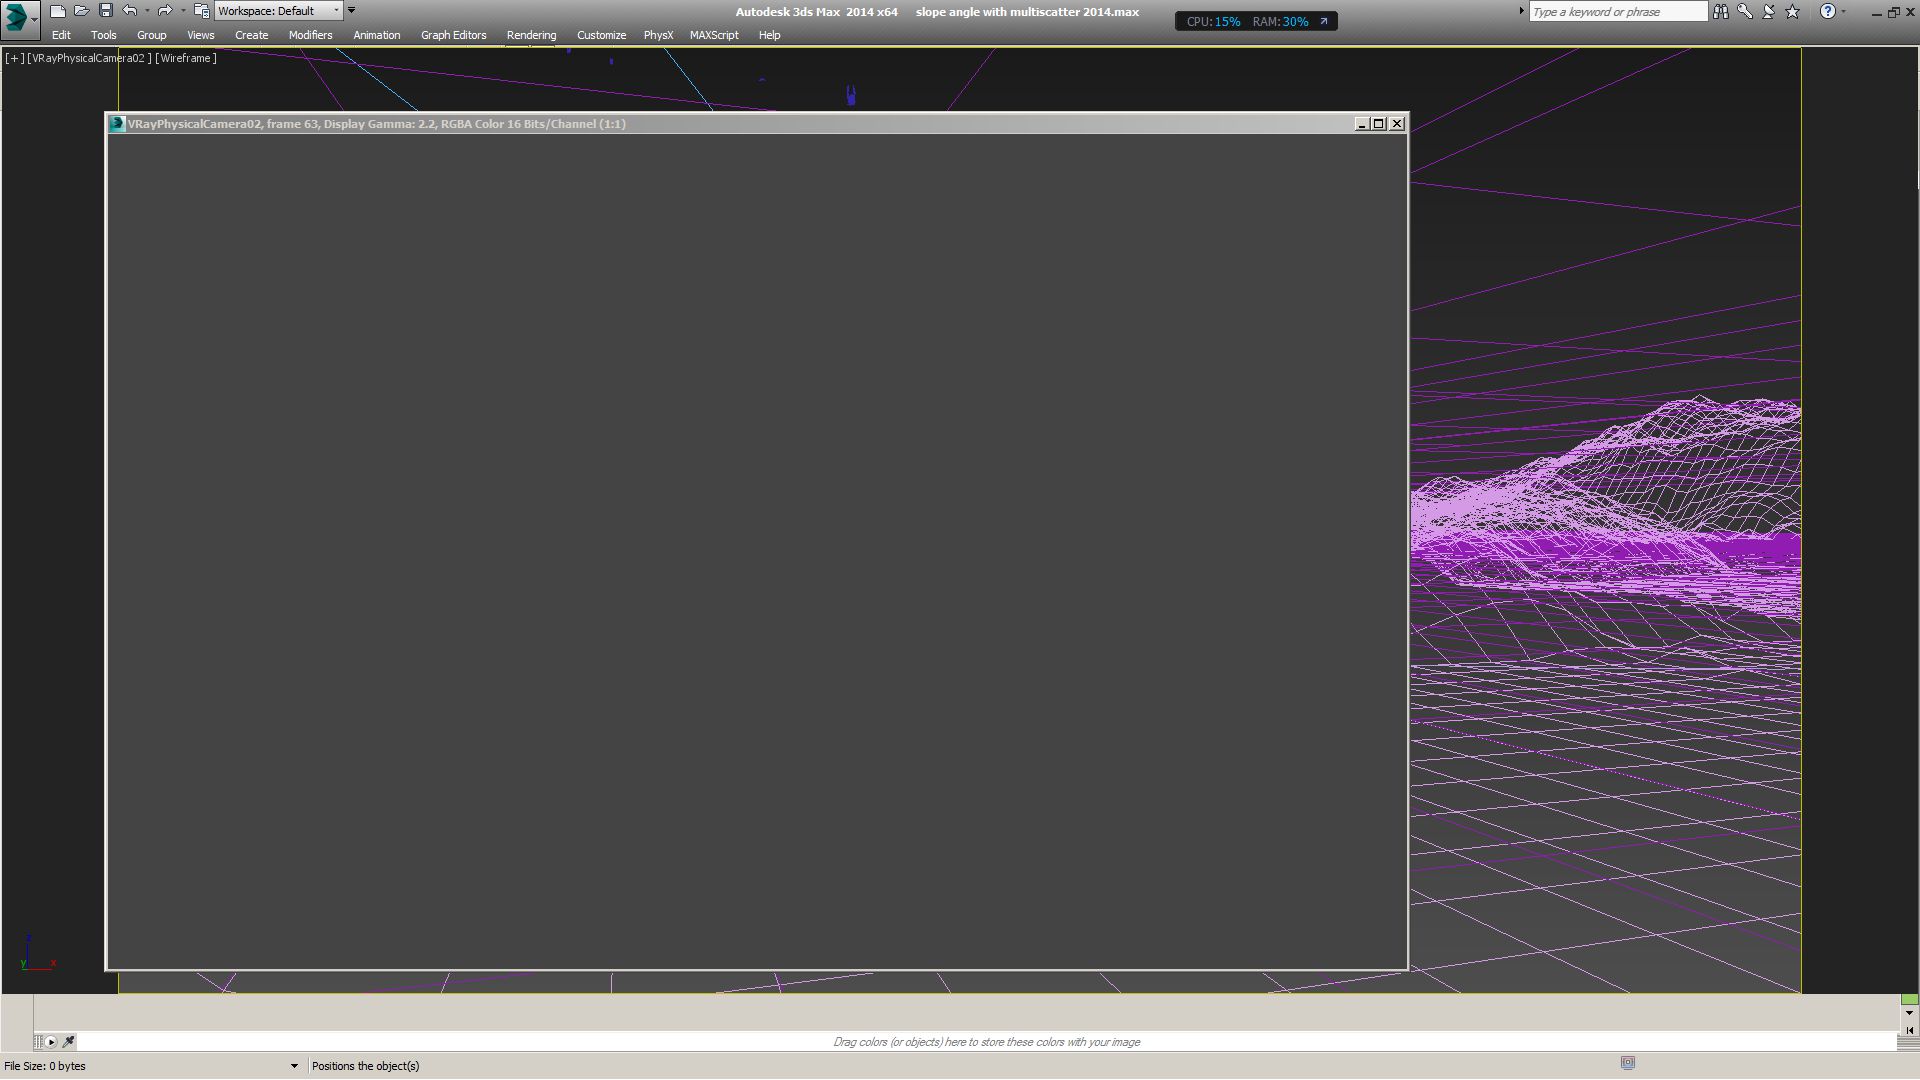The width and height of the screenshot is (1920, 1080).
Task: Click the Open File folder icon
Action: coord(82,11)
